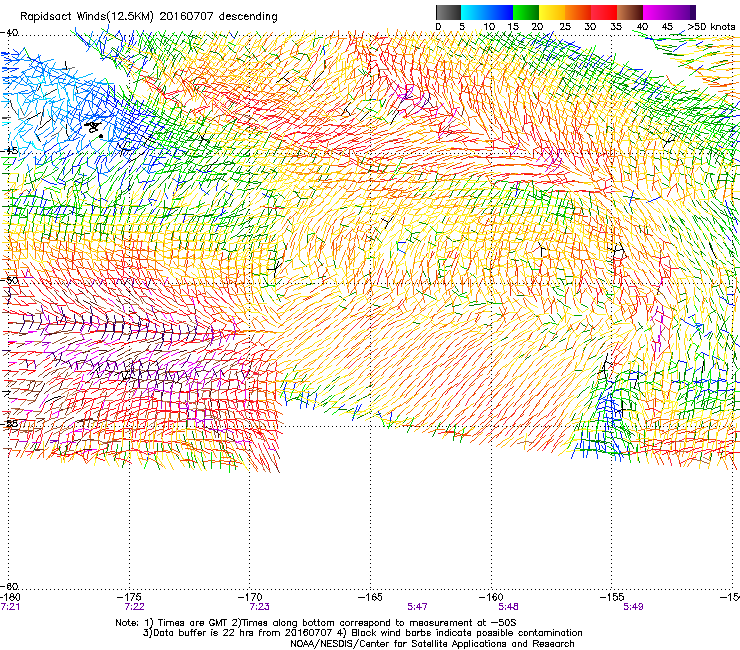Click the '>50 knots' legend label

(x=711, y=27)
